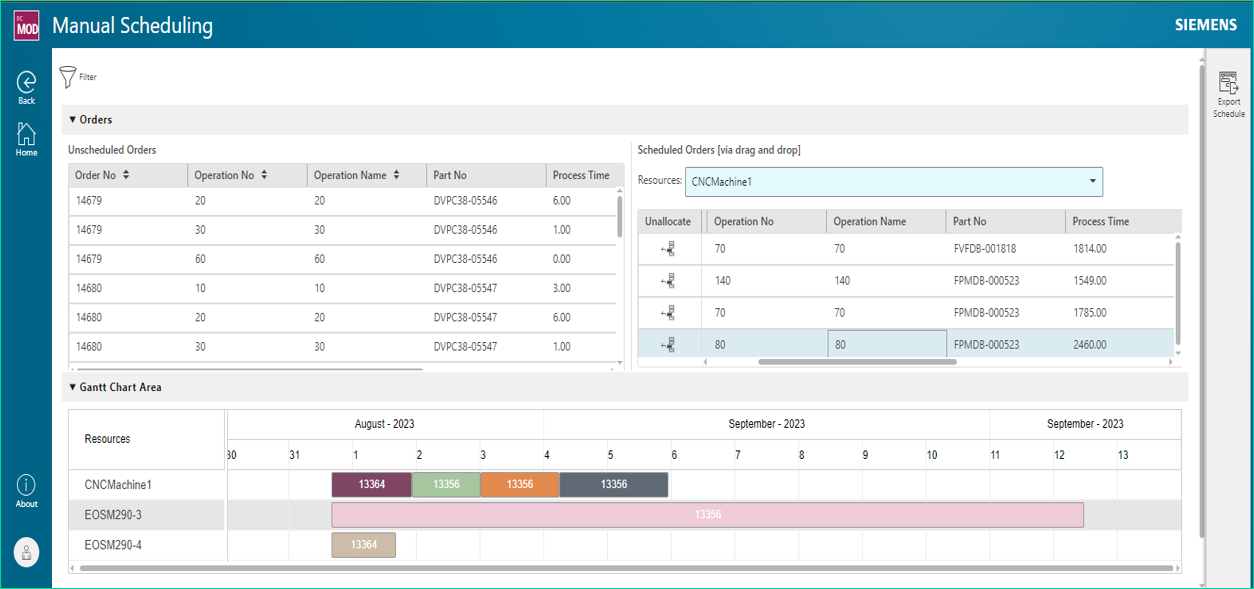
Task: Open the user profile avatar icon
Action: [x=26, y=551]
